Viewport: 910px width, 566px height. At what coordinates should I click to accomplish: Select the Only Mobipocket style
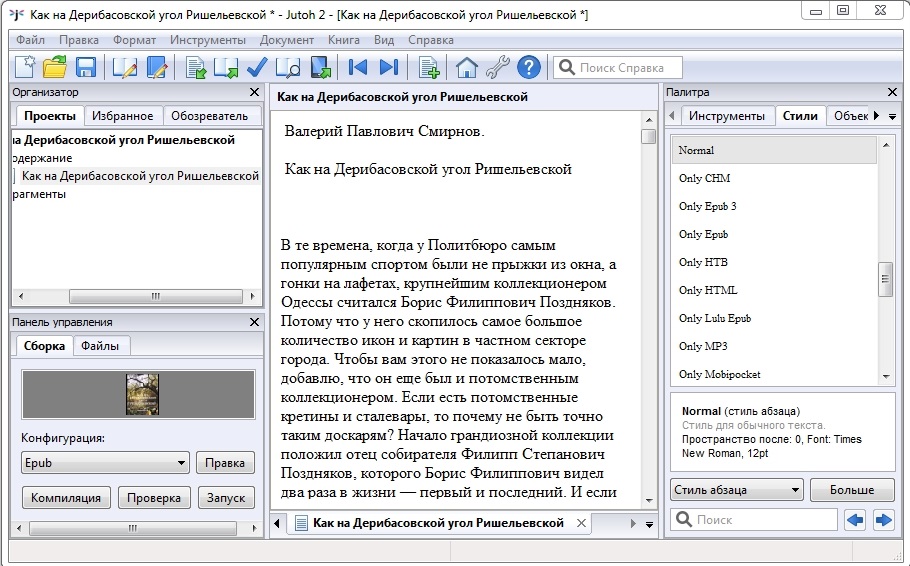[x=774, y=374]
